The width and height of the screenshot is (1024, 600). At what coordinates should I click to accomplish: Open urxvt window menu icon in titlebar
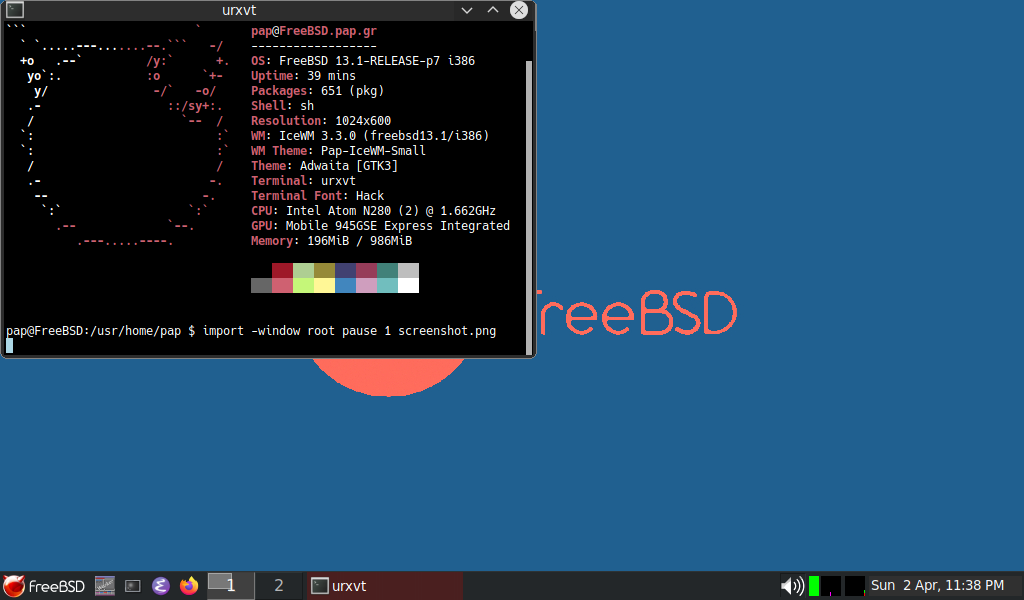pos(15,10)
